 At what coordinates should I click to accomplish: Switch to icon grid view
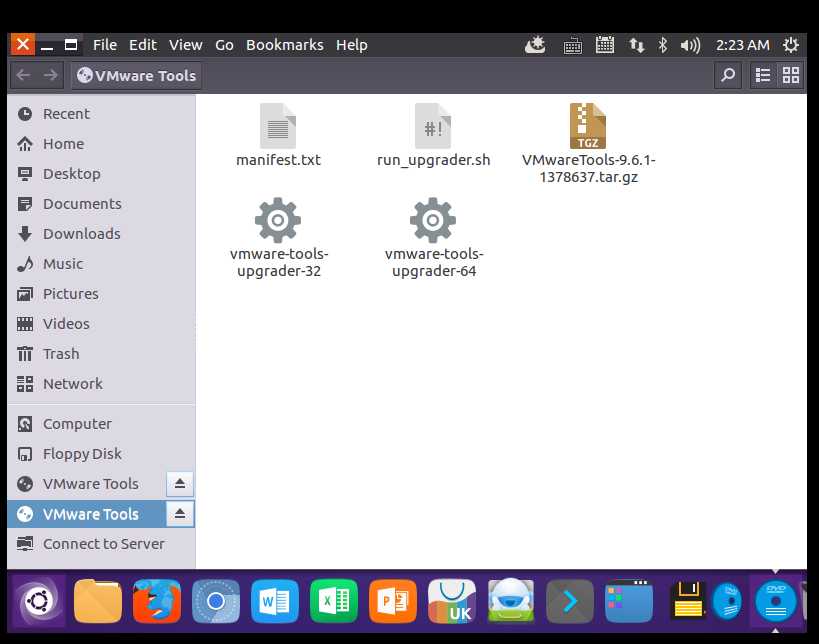coord(791,75)
